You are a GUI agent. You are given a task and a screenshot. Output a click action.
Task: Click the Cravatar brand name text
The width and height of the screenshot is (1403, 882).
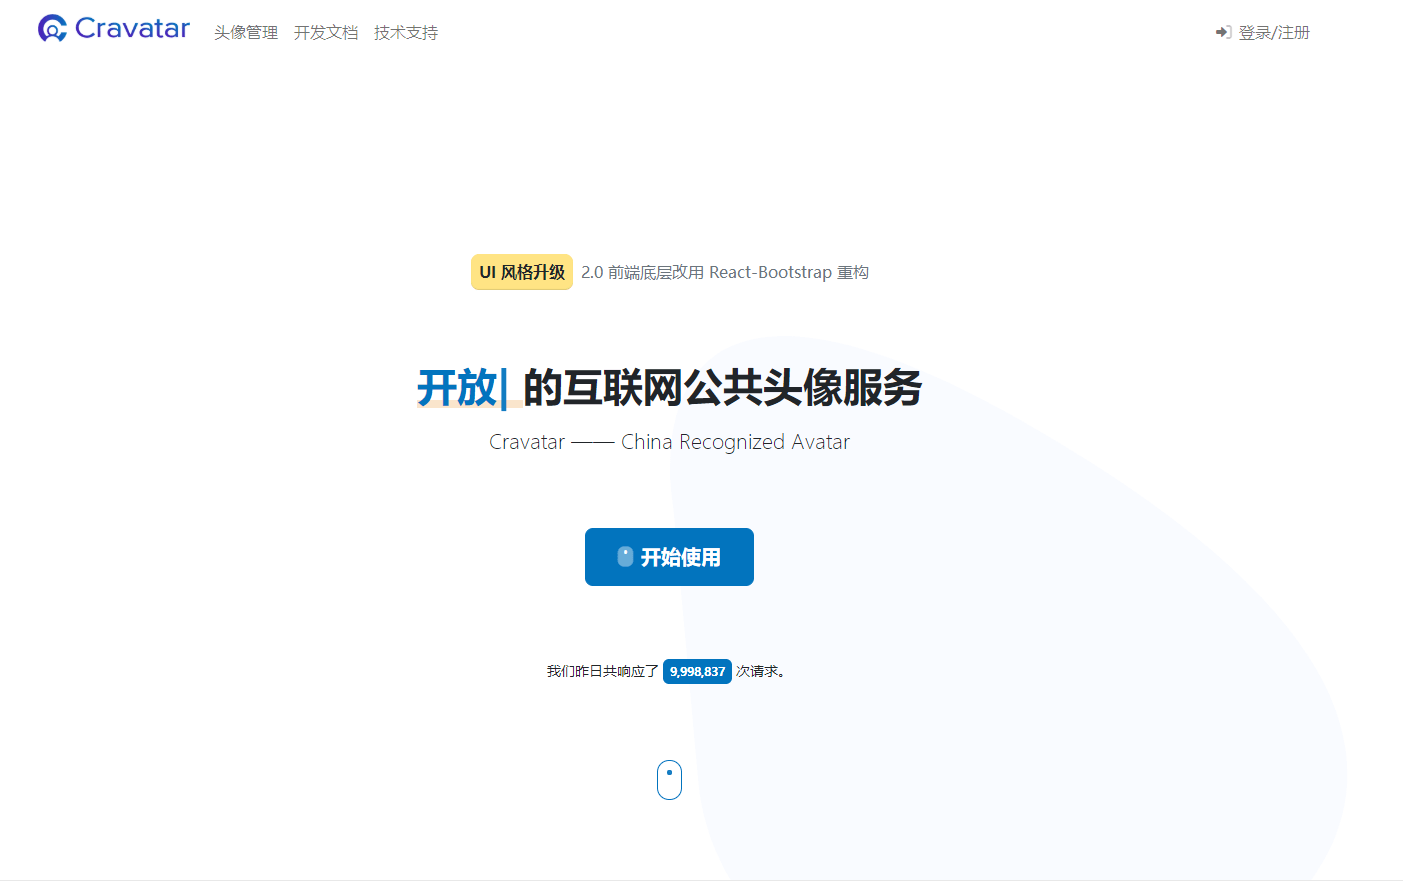pos(132,29)
